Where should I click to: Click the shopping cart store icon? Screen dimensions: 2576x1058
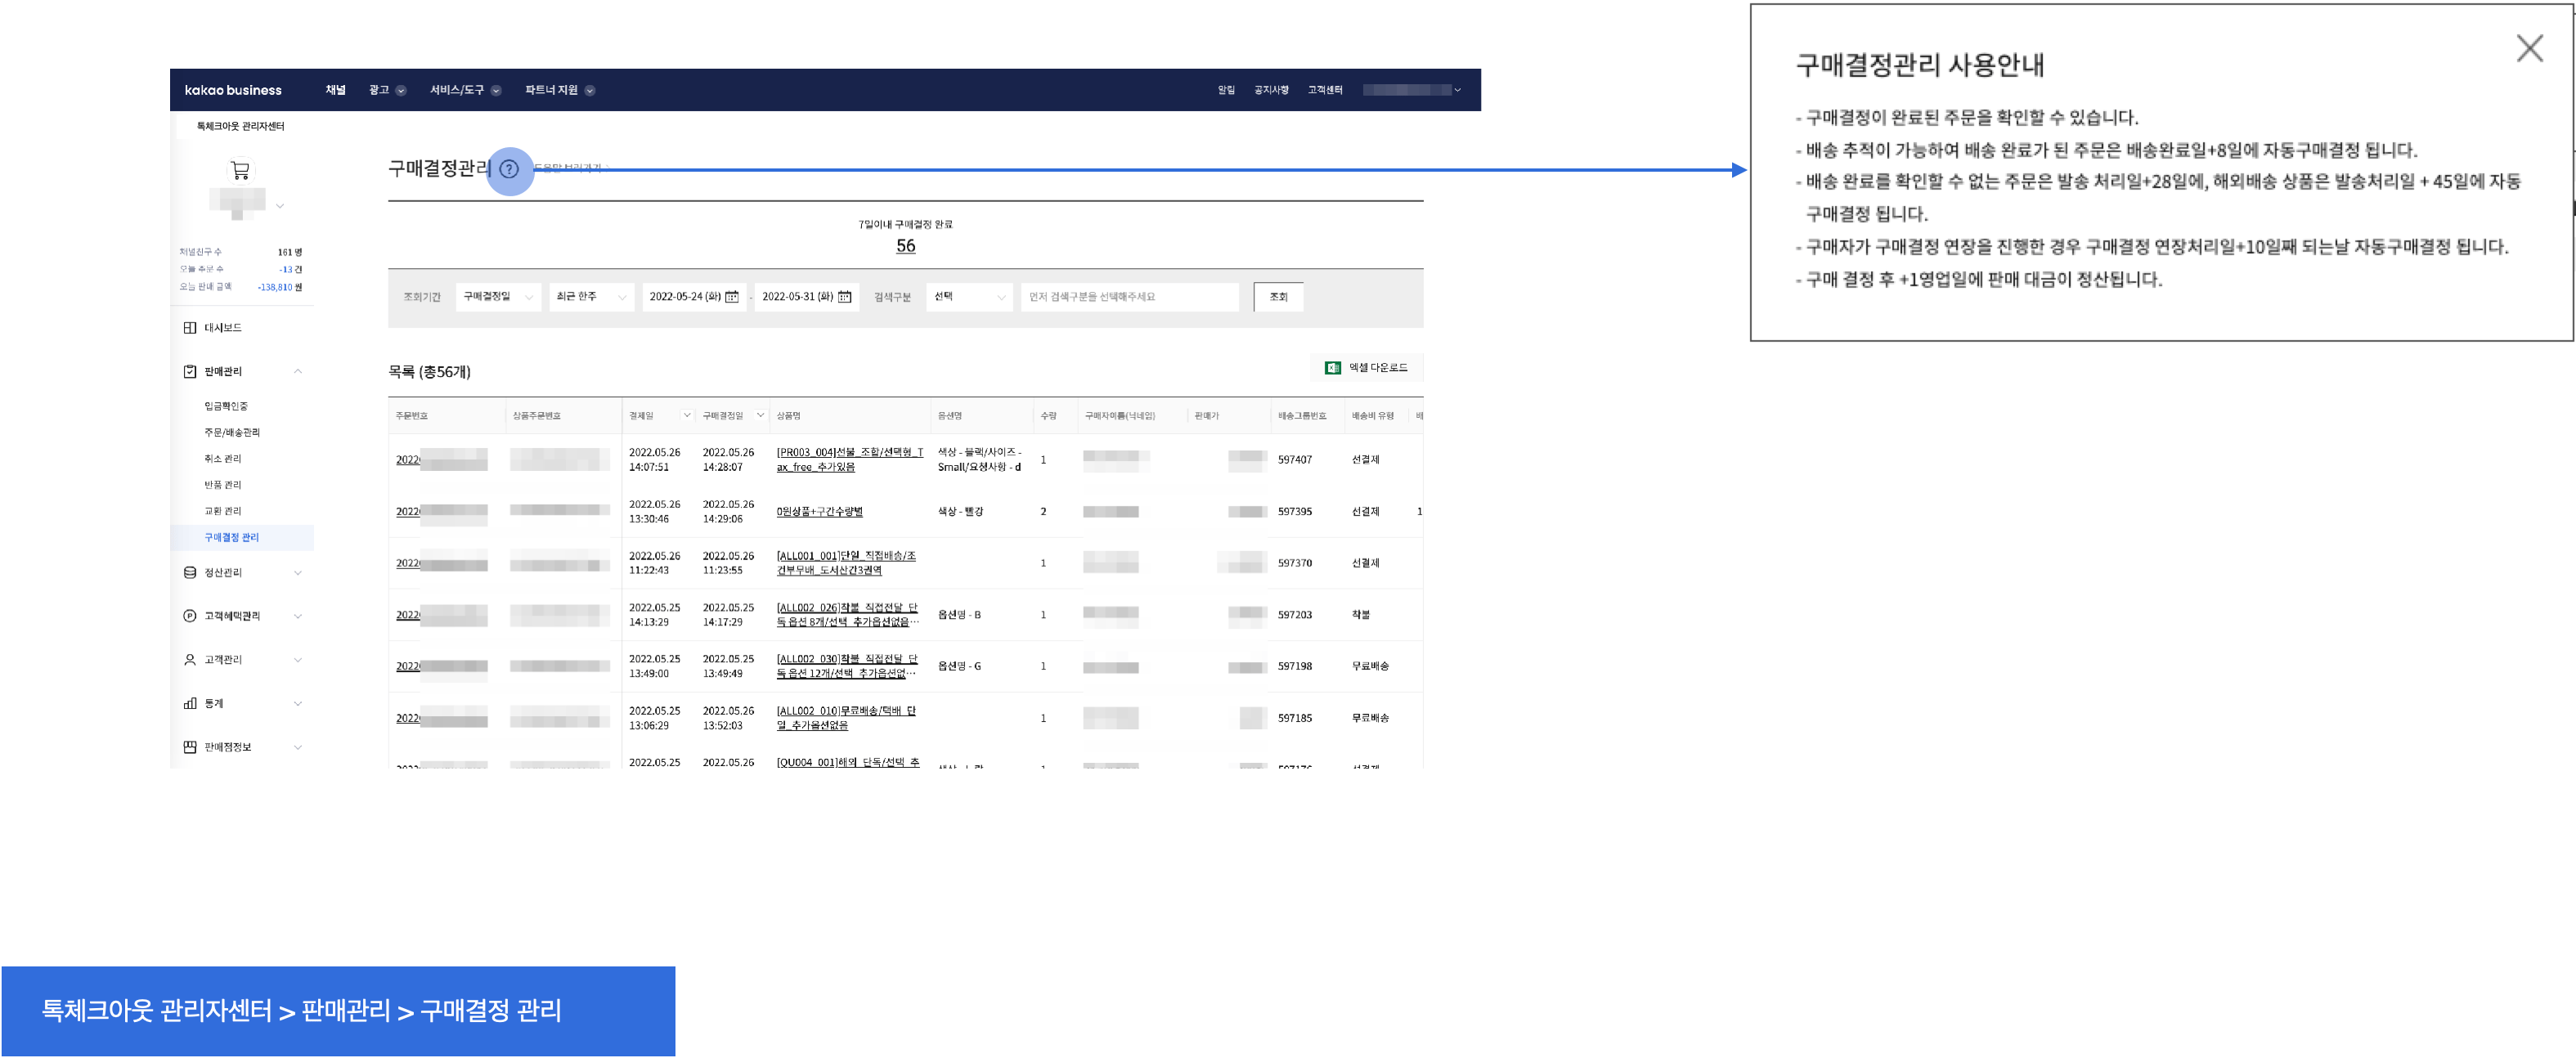(x=240, y=170)
